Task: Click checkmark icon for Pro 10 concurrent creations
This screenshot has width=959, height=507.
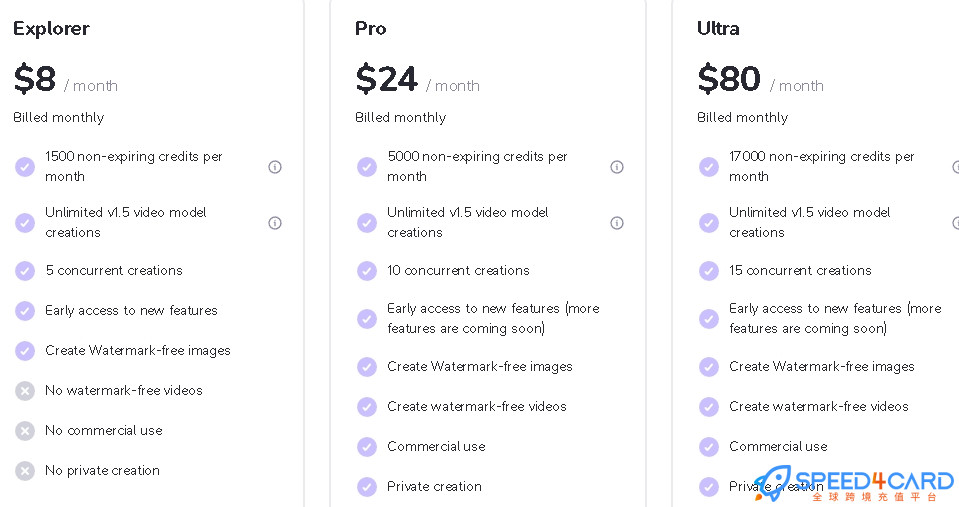Action: (x=367, y=271)
